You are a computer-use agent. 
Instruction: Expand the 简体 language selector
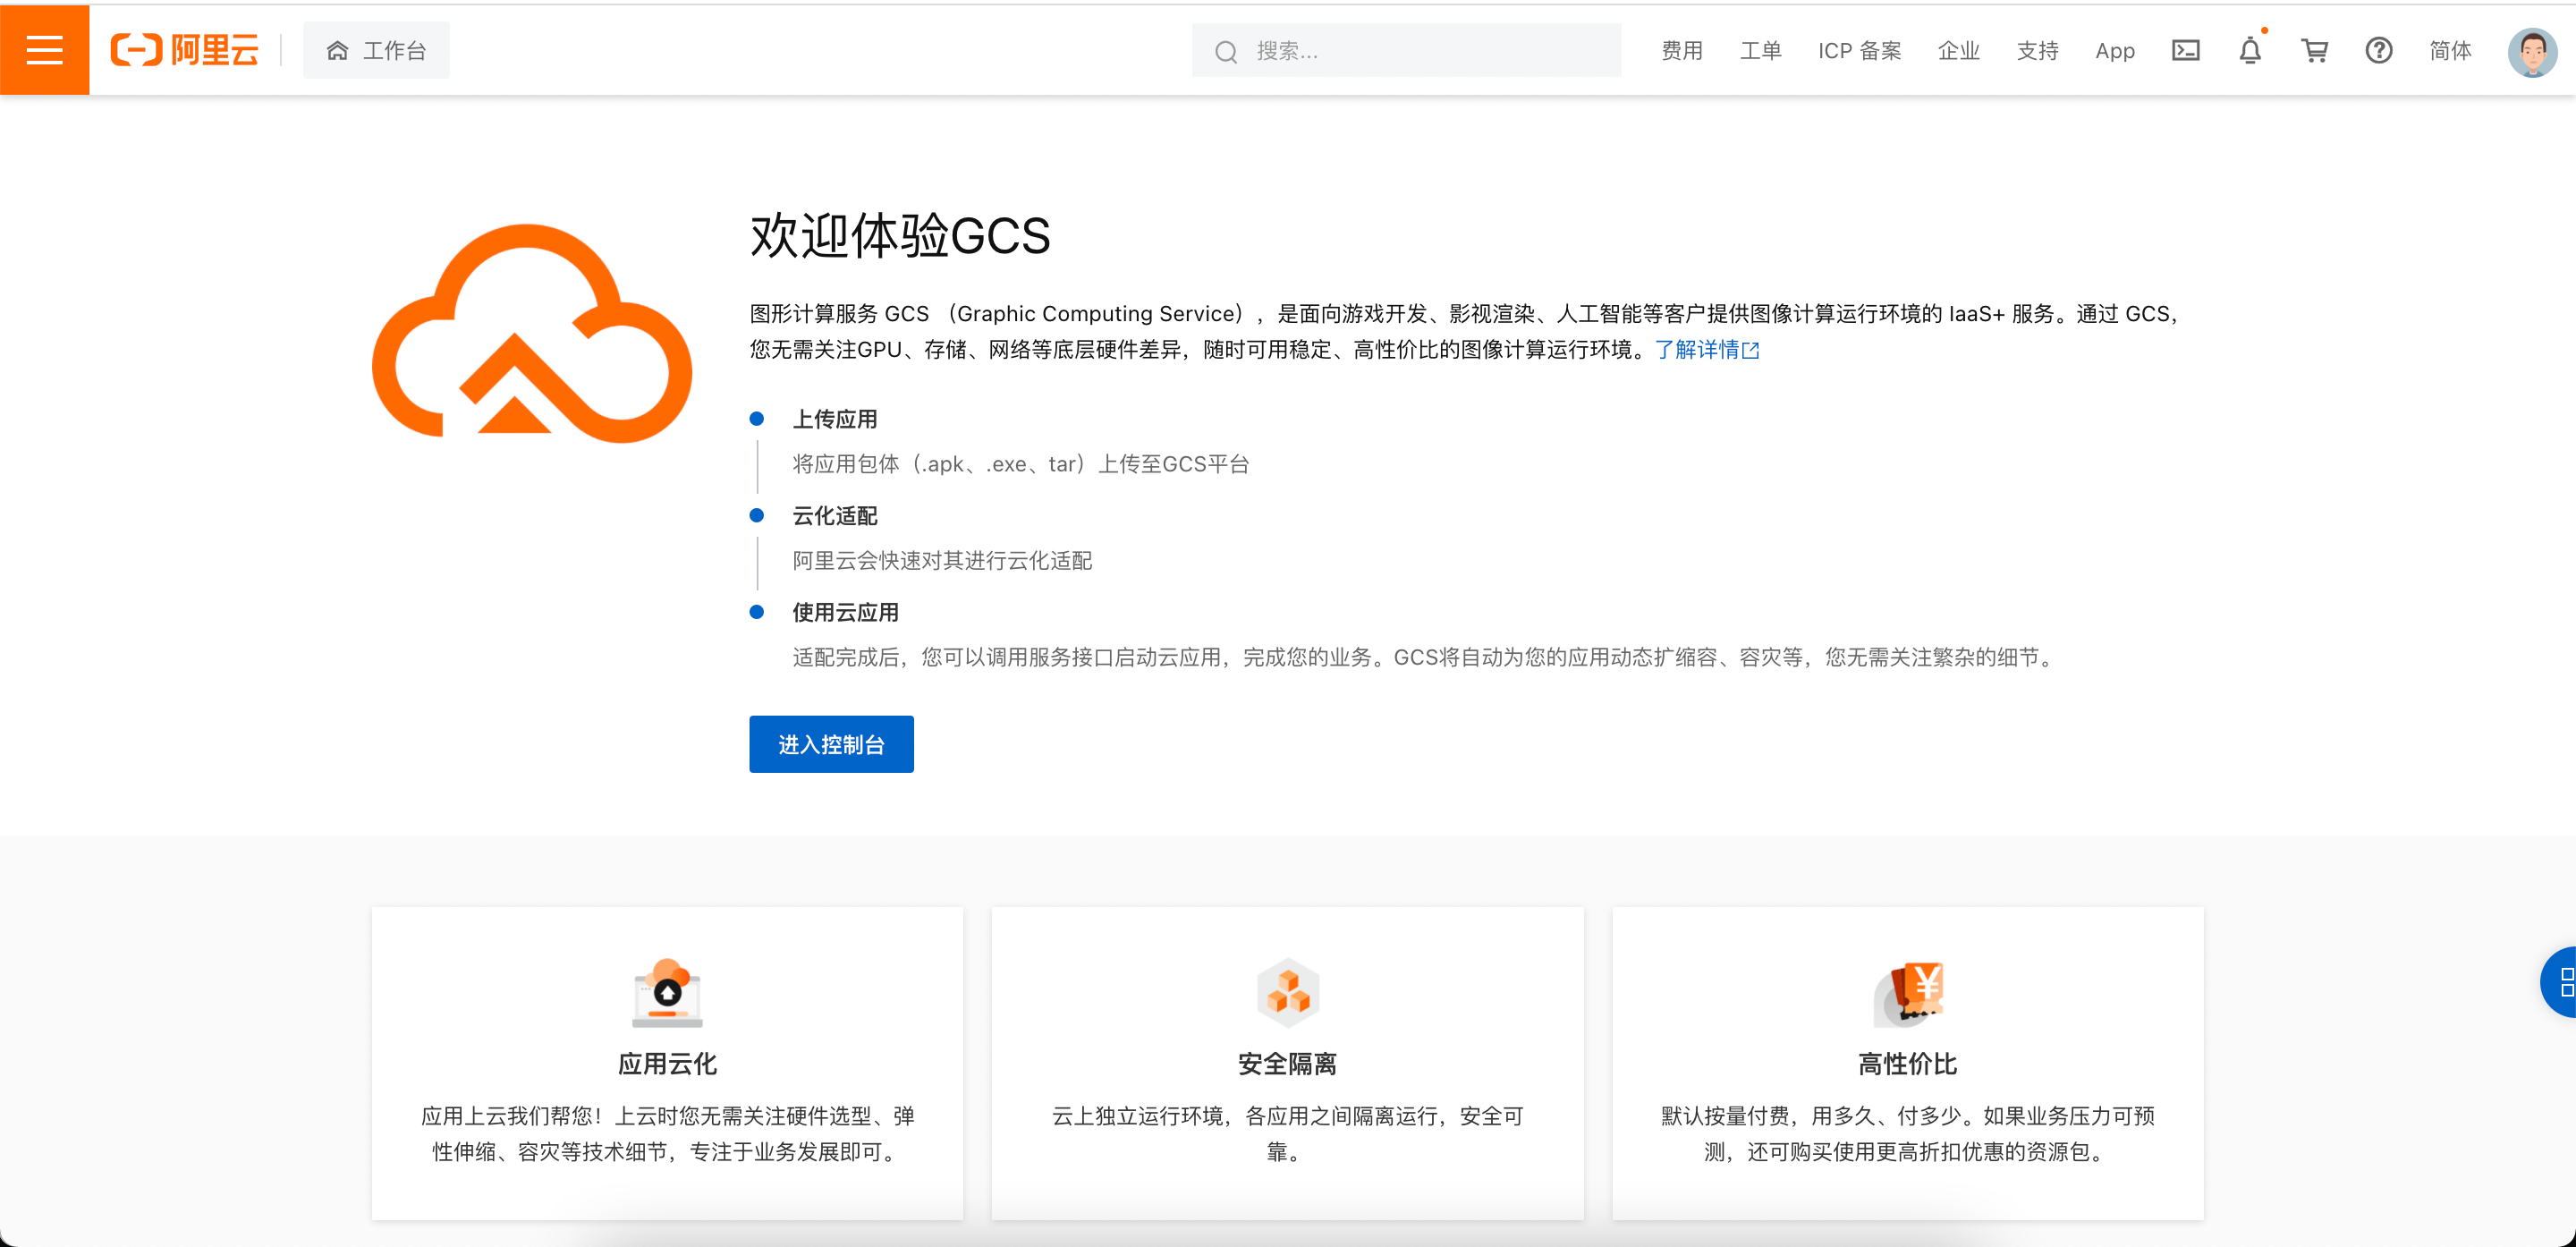[x=2449, y=50]
